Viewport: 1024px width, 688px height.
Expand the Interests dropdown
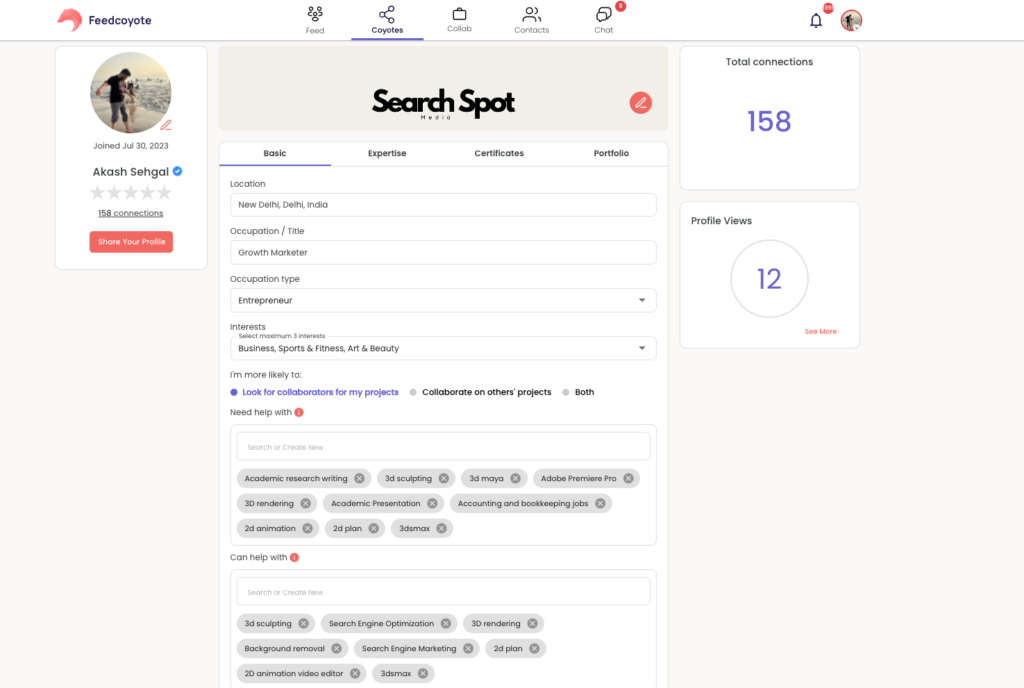pyautogui.click(x=641, y=348)
